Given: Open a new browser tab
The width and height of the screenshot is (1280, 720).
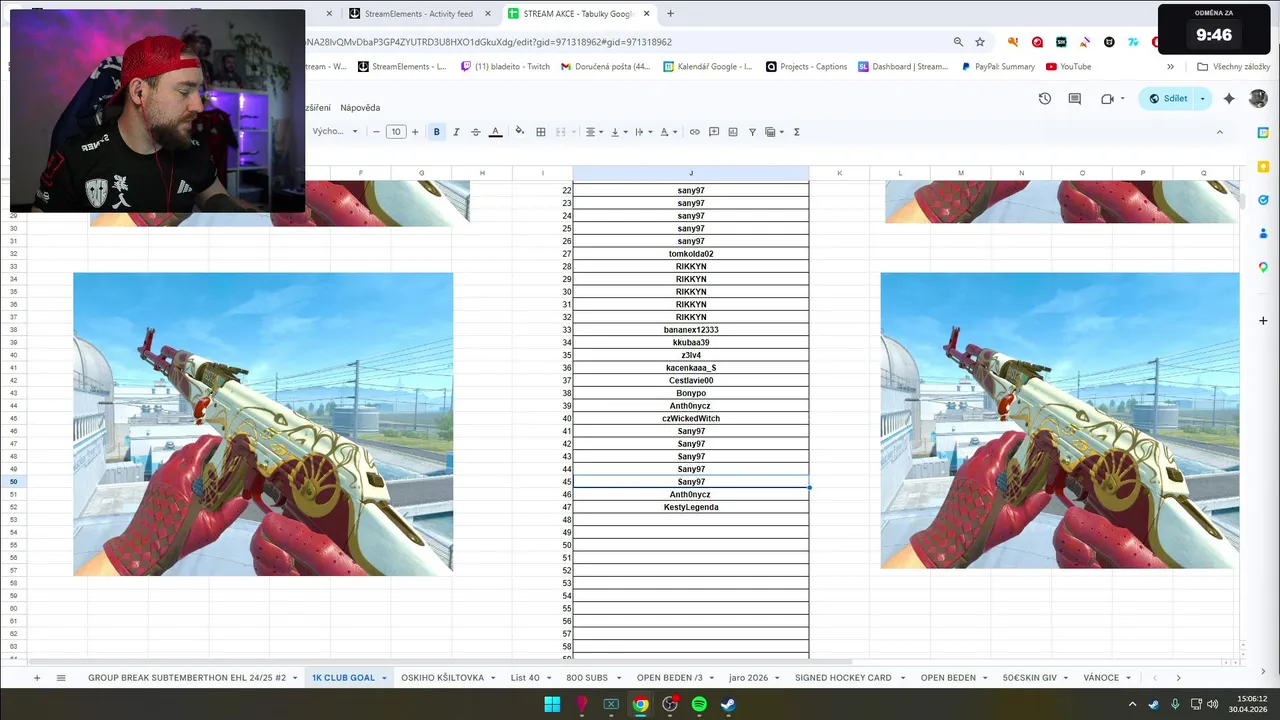Looking at the screenshot, I should point(670,14).
